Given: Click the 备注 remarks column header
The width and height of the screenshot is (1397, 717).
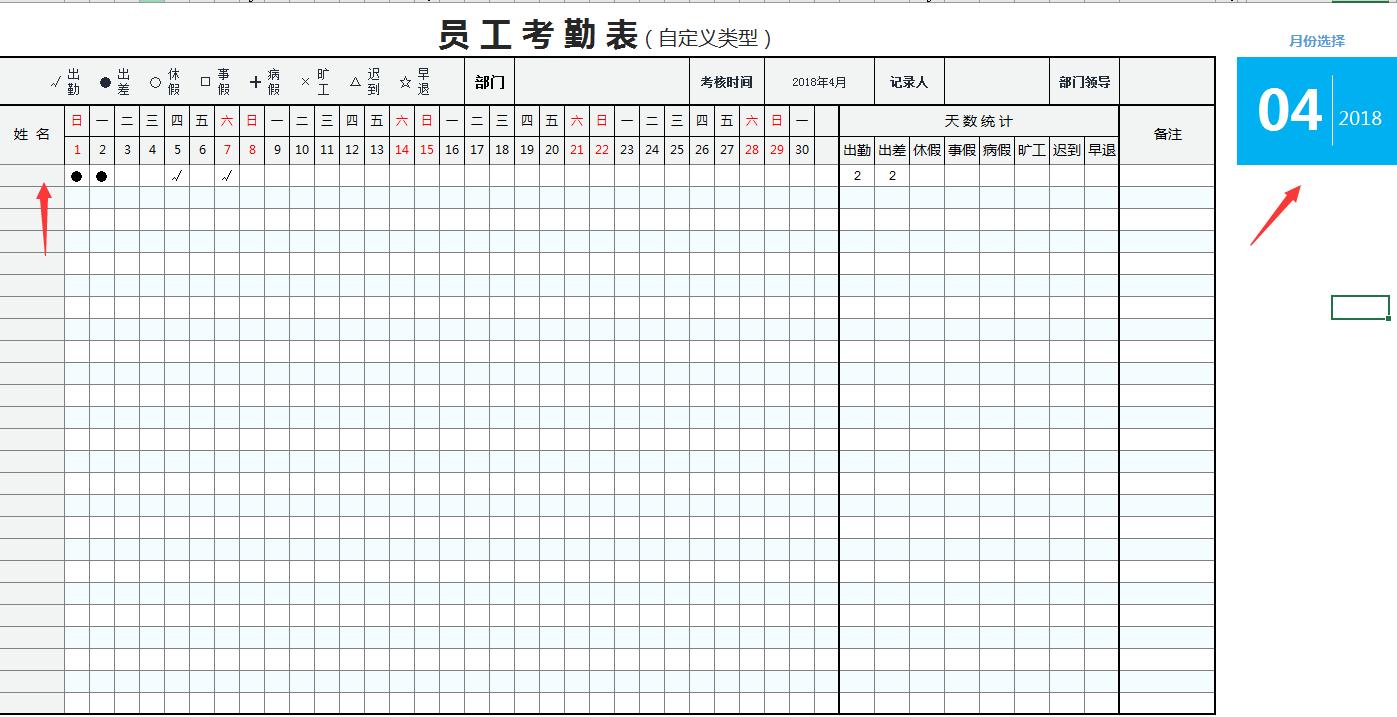Looking at the screenshot, I should tap(1168, 133).
